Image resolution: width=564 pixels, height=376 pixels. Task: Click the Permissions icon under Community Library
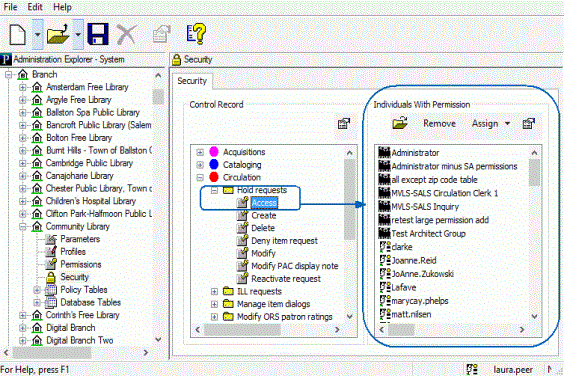(x=51, y=264)
